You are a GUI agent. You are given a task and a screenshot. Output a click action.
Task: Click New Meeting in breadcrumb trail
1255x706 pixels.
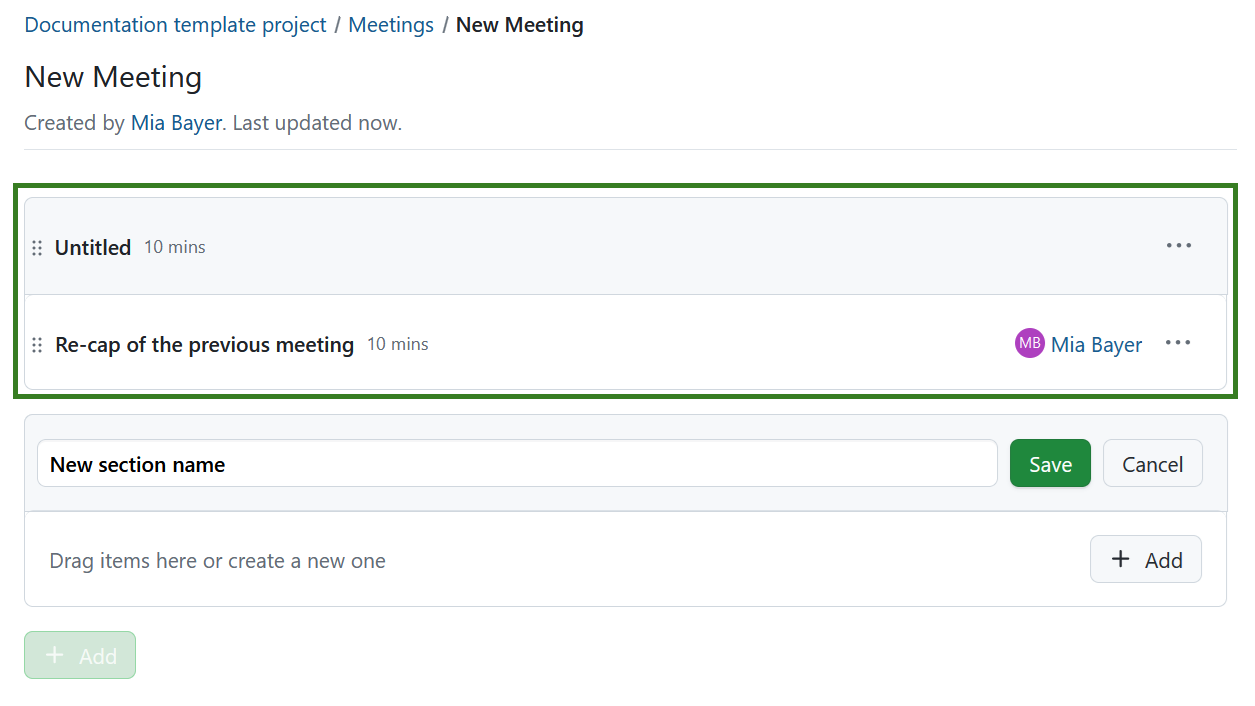519,25
